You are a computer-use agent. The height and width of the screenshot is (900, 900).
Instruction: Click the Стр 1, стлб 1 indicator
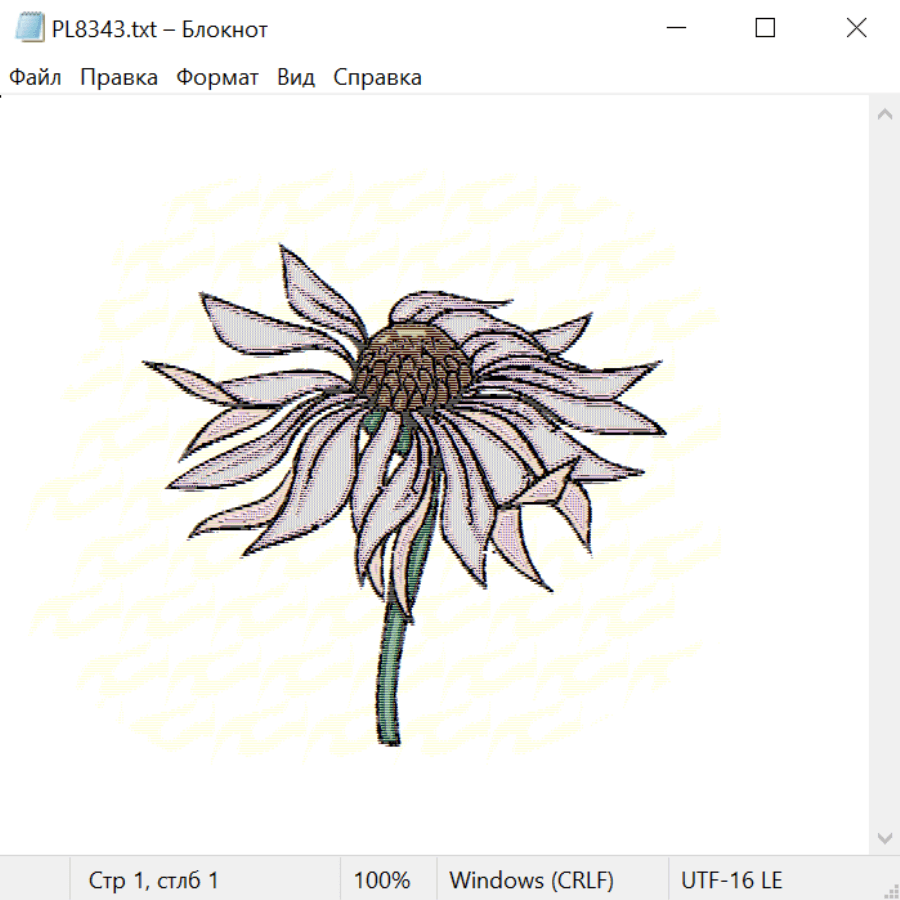154,880
